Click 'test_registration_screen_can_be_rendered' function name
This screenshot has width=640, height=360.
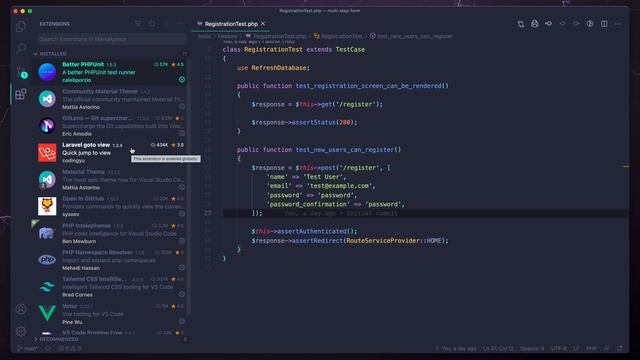(x=369, y=86)
